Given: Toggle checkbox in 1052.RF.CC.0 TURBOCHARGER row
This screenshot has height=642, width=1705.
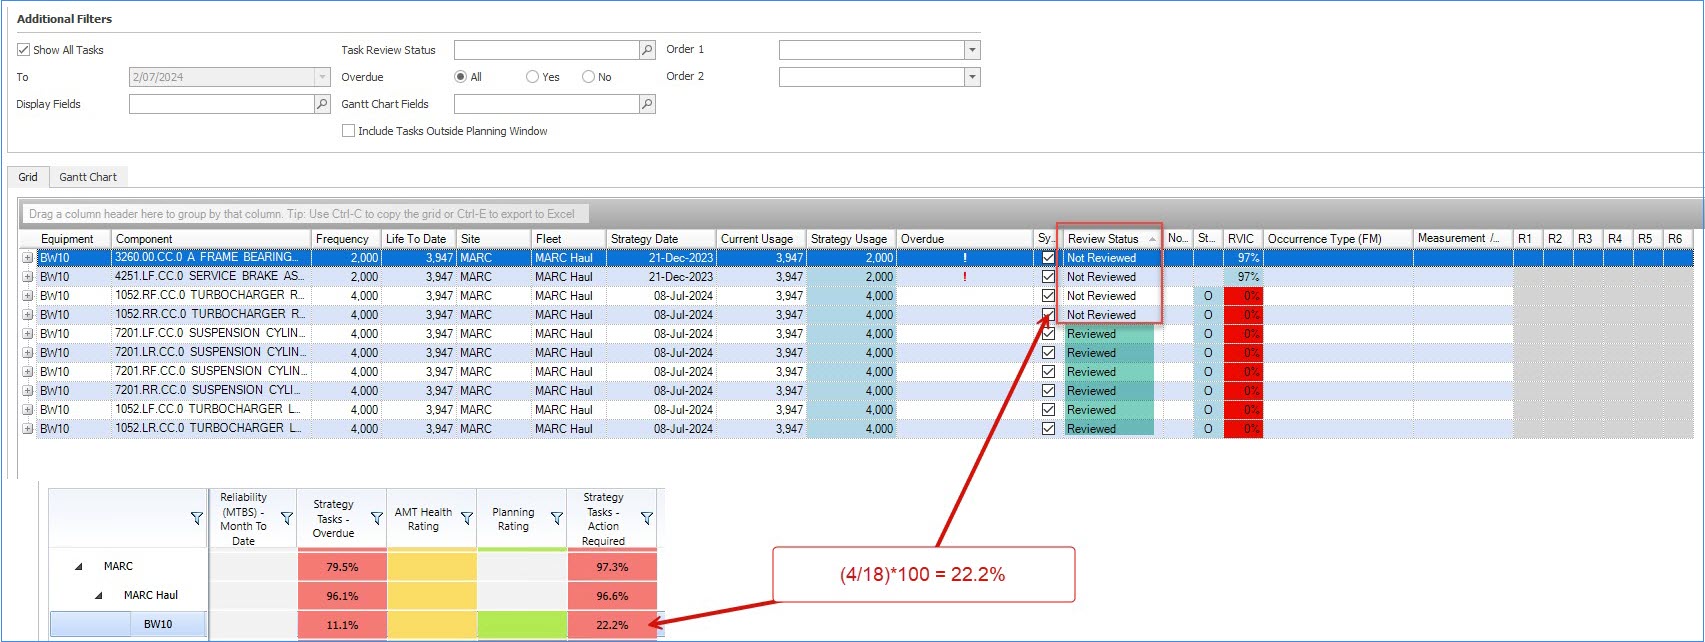Looking at the screenshot, I should point(1048,296).
